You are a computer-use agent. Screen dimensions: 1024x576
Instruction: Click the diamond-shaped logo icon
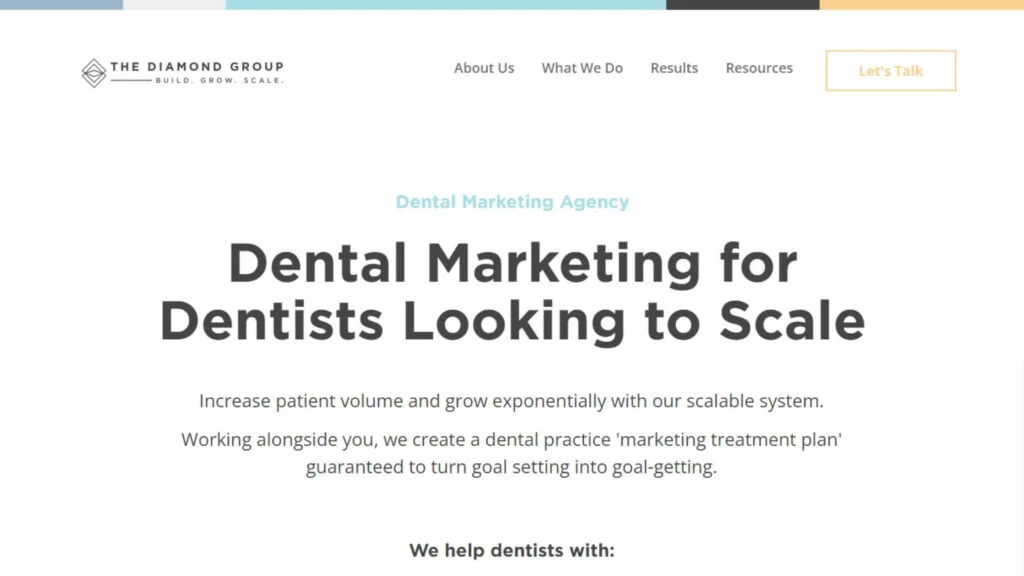94,73
